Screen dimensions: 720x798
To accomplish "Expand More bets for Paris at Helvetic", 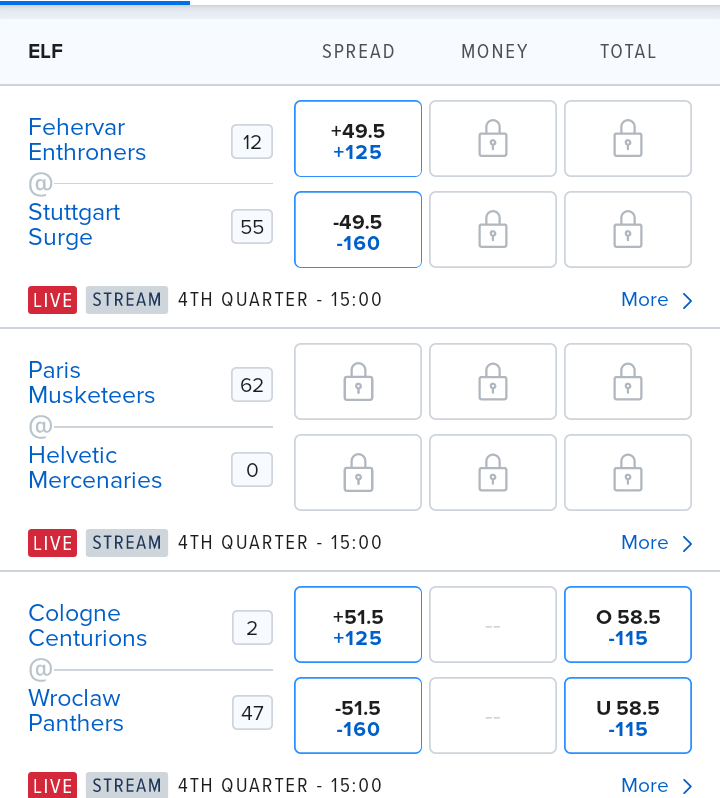I will [x=656, y=543].
